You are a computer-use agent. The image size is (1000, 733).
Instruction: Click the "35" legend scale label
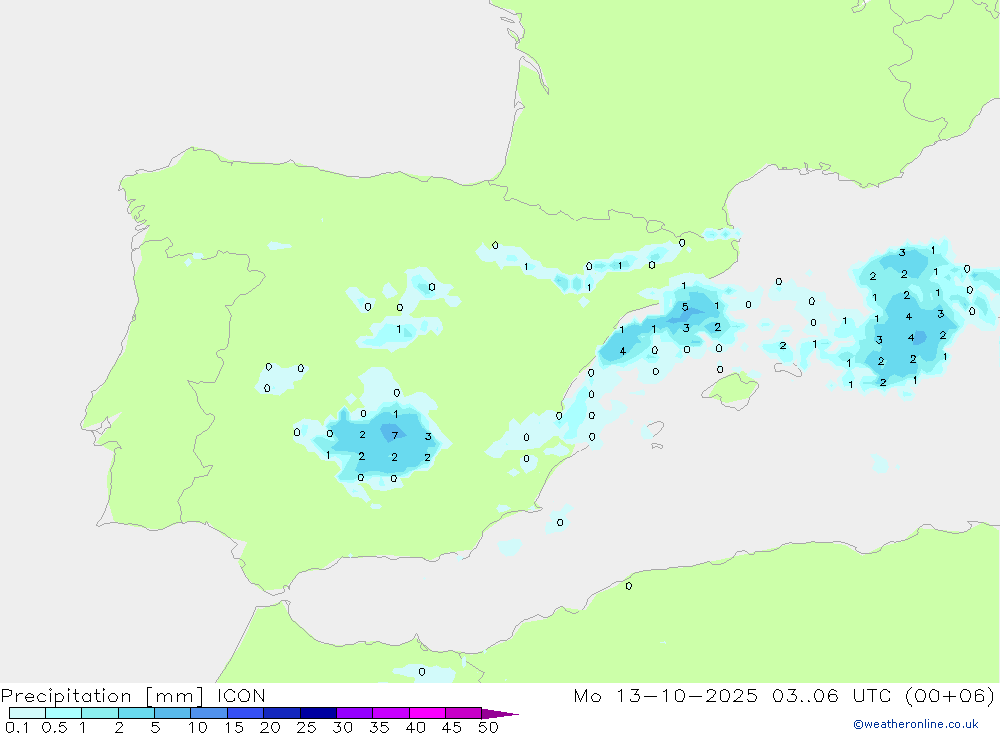379,727
